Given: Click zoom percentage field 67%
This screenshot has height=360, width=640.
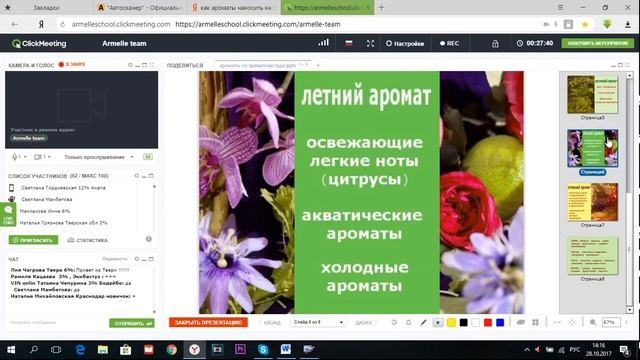Looking at the screenshot, I should tap(611, 322).
